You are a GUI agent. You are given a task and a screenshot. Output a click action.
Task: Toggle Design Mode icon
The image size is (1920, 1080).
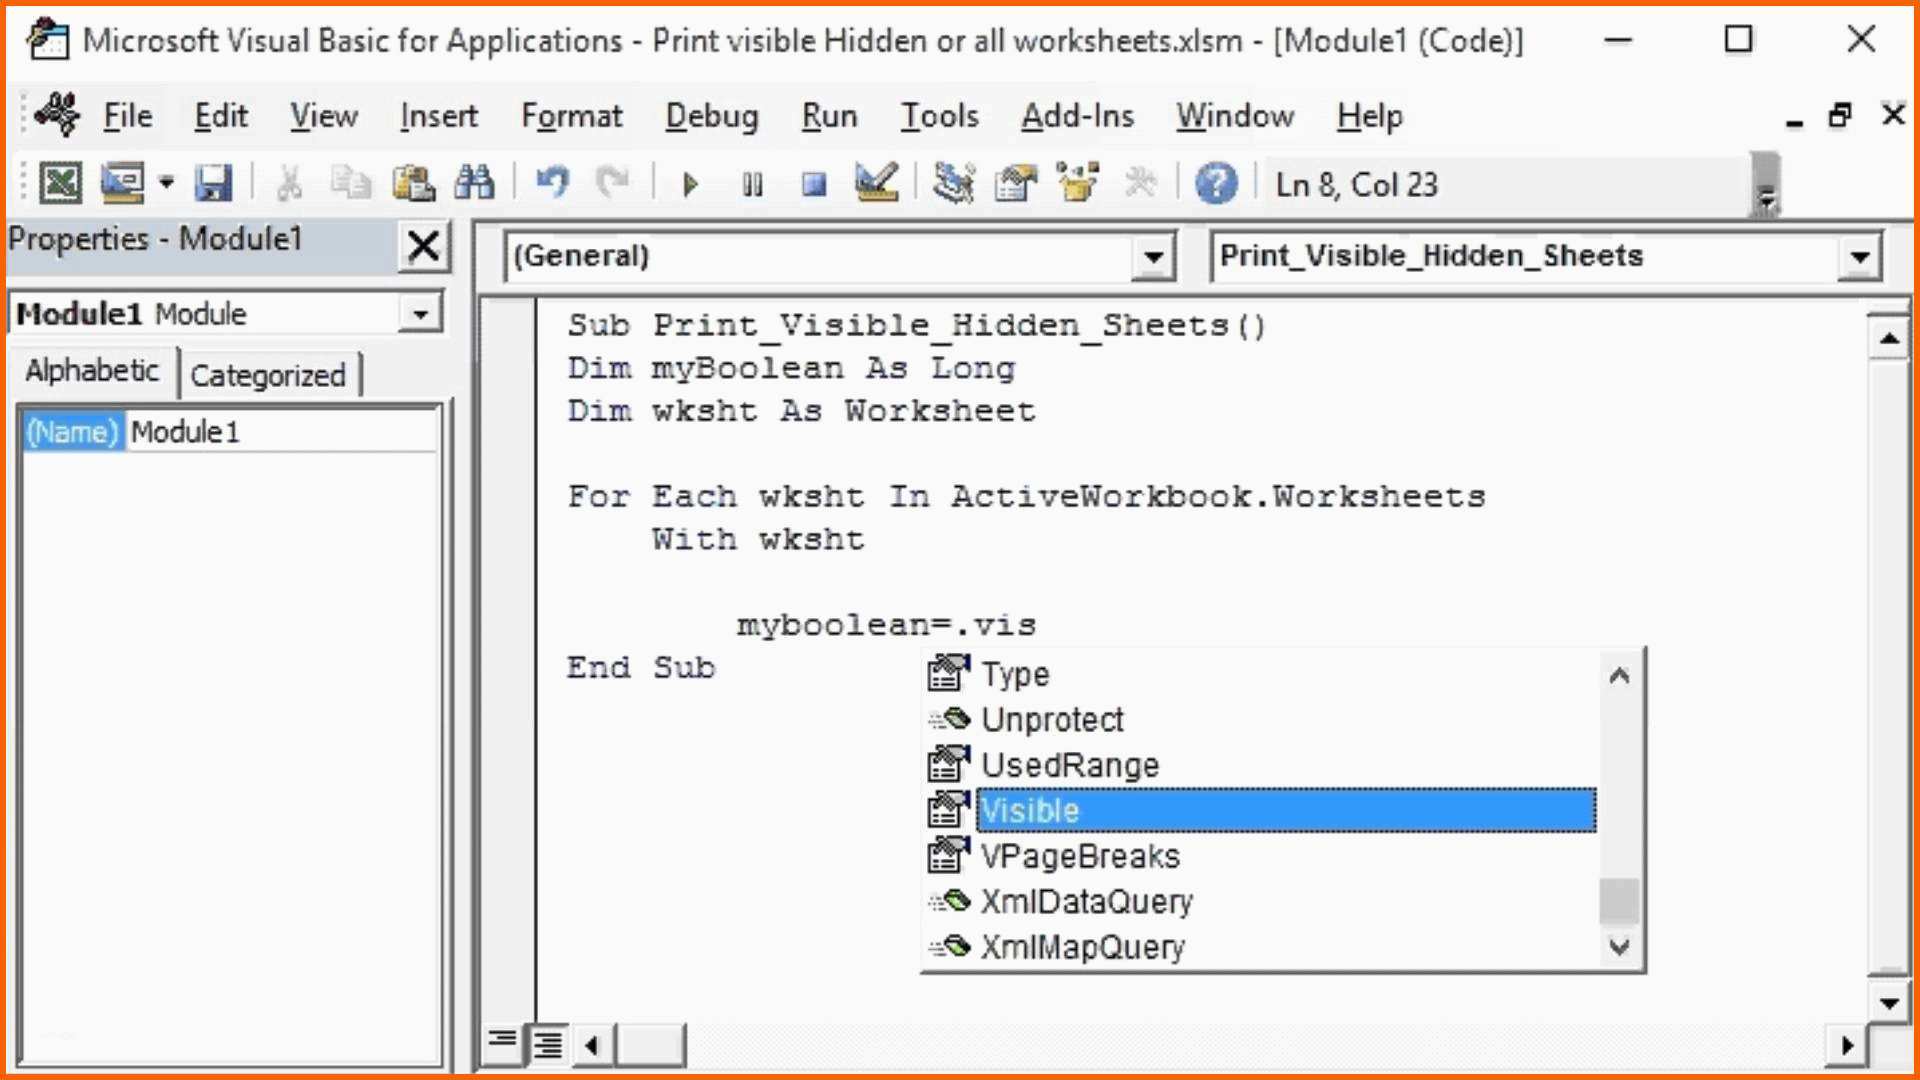pyautogui.click(x=877, y=183)
